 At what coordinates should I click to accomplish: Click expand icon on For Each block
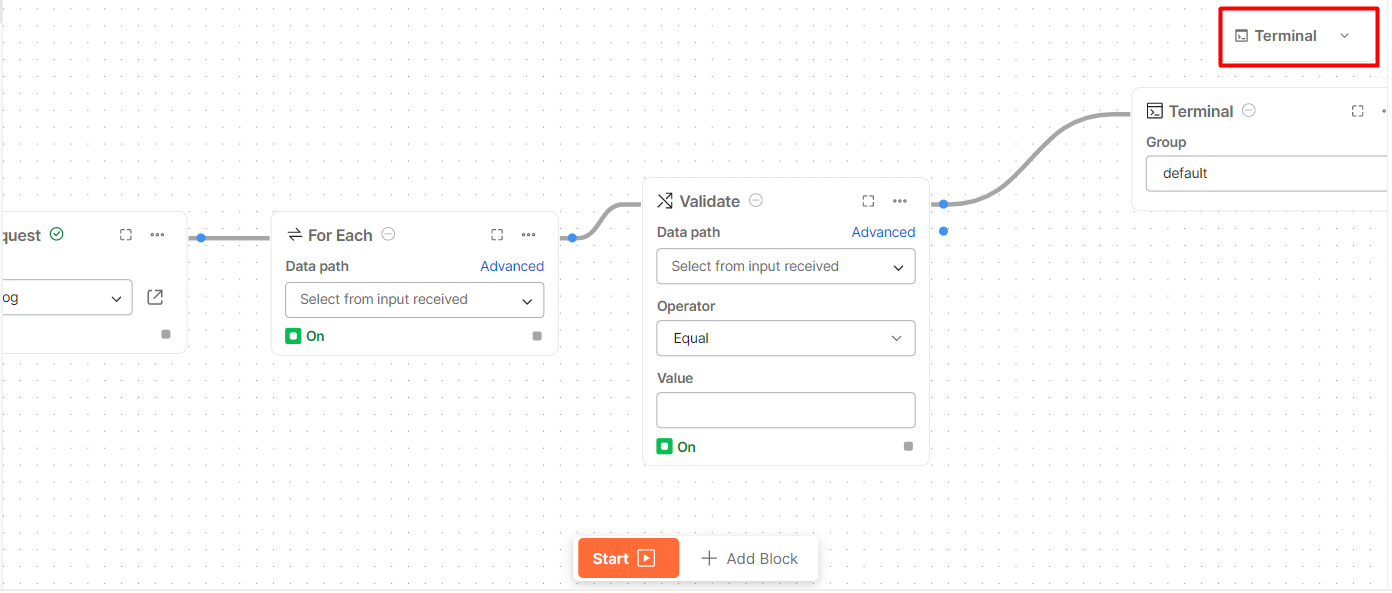tap(497, 235)
